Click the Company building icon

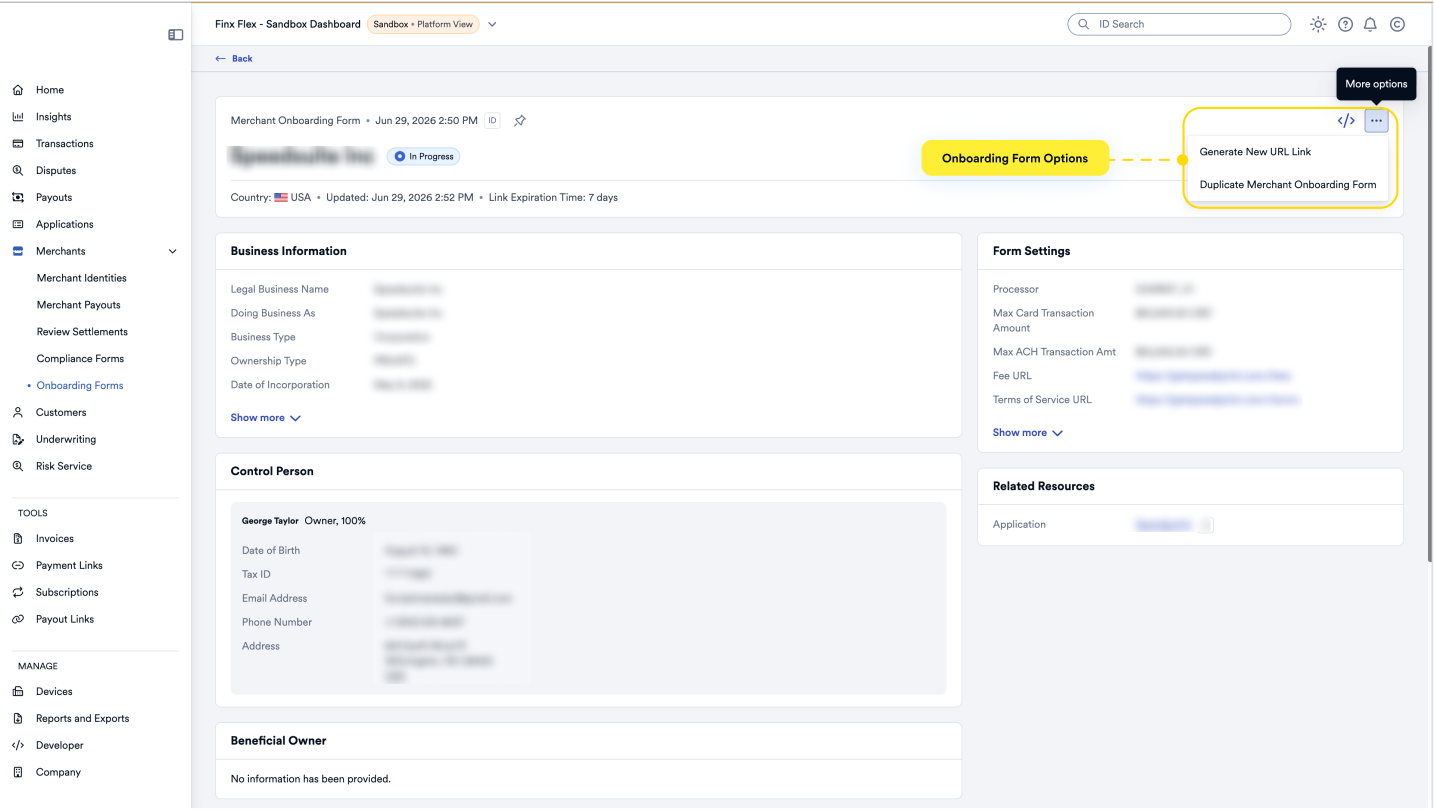(x=18, y=773)
